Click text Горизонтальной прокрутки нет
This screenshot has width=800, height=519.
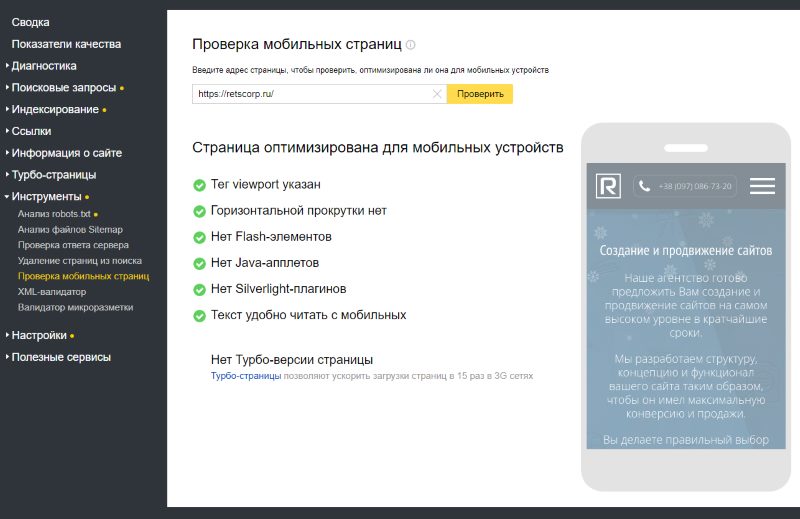(x=298, y=211)
